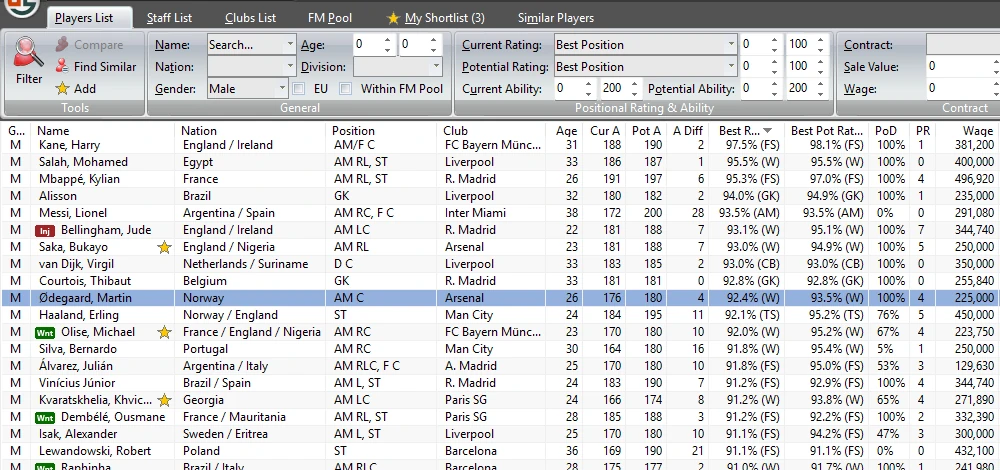Click the Add star icon
This screenshot has height=470, width=1000.
62,89
